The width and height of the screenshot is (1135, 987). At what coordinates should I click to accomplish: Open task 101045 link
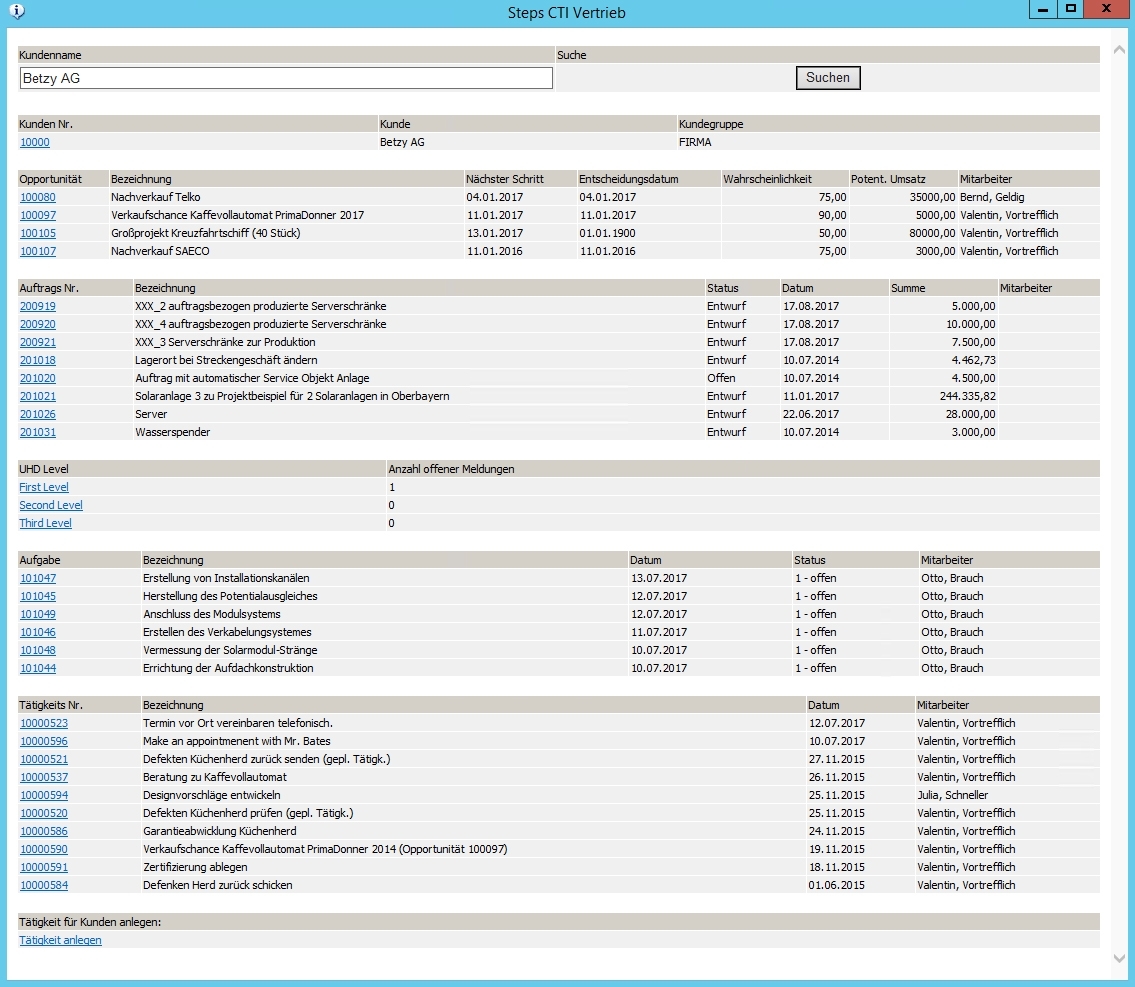point(38,597)
